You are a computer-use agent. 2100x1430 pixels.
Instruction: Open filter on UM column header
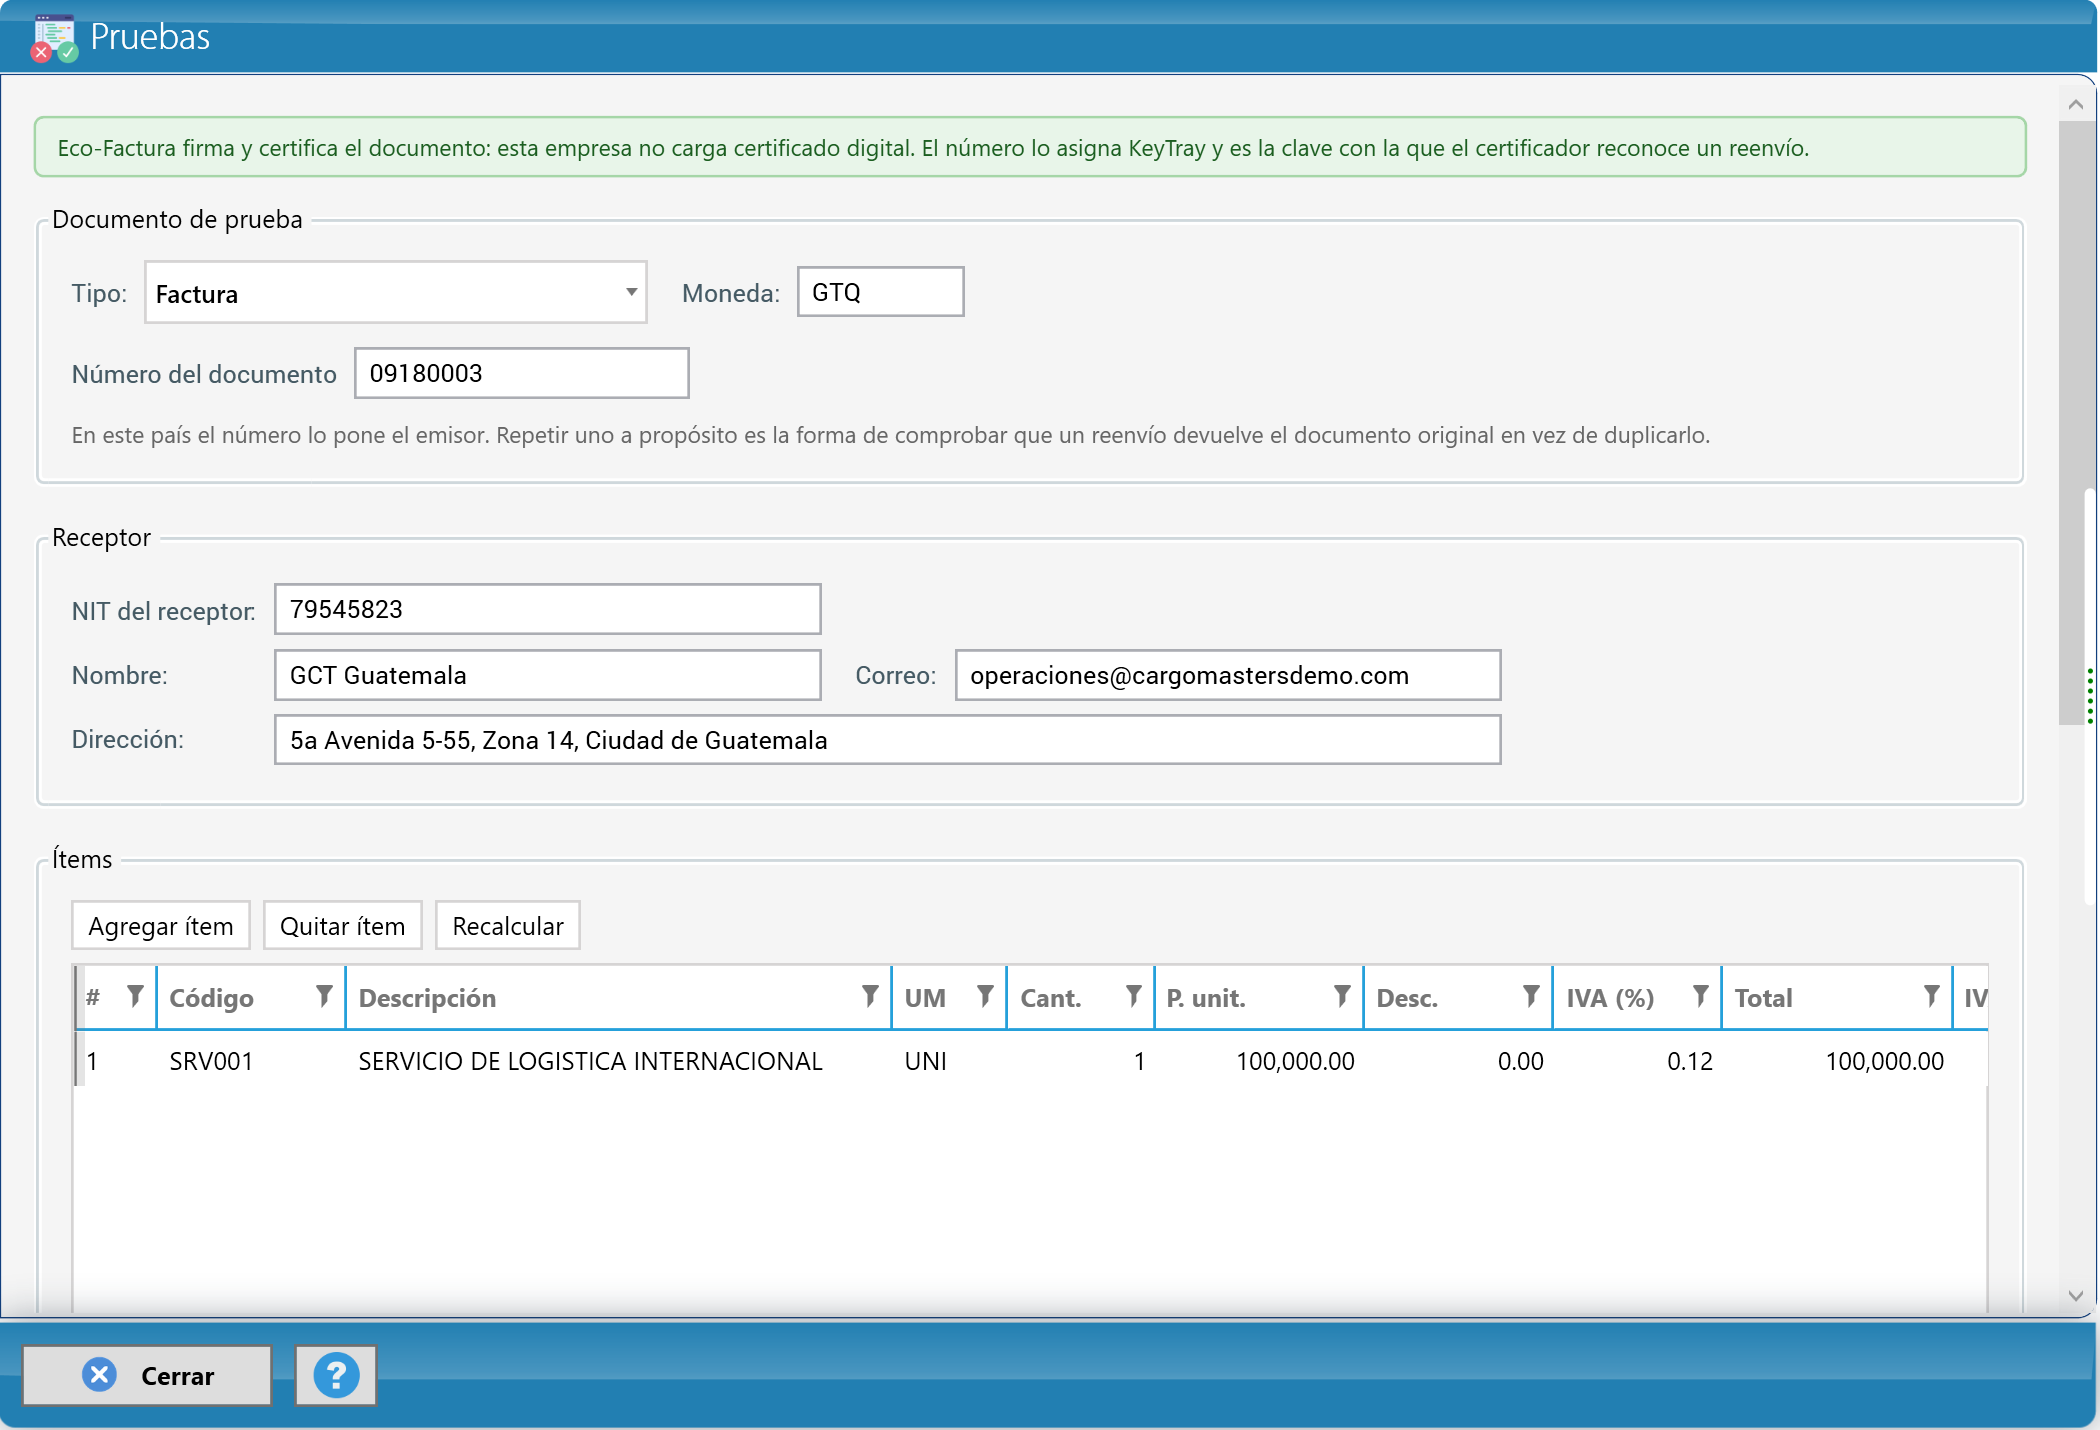pyautogui.click(x=985, y=996)
